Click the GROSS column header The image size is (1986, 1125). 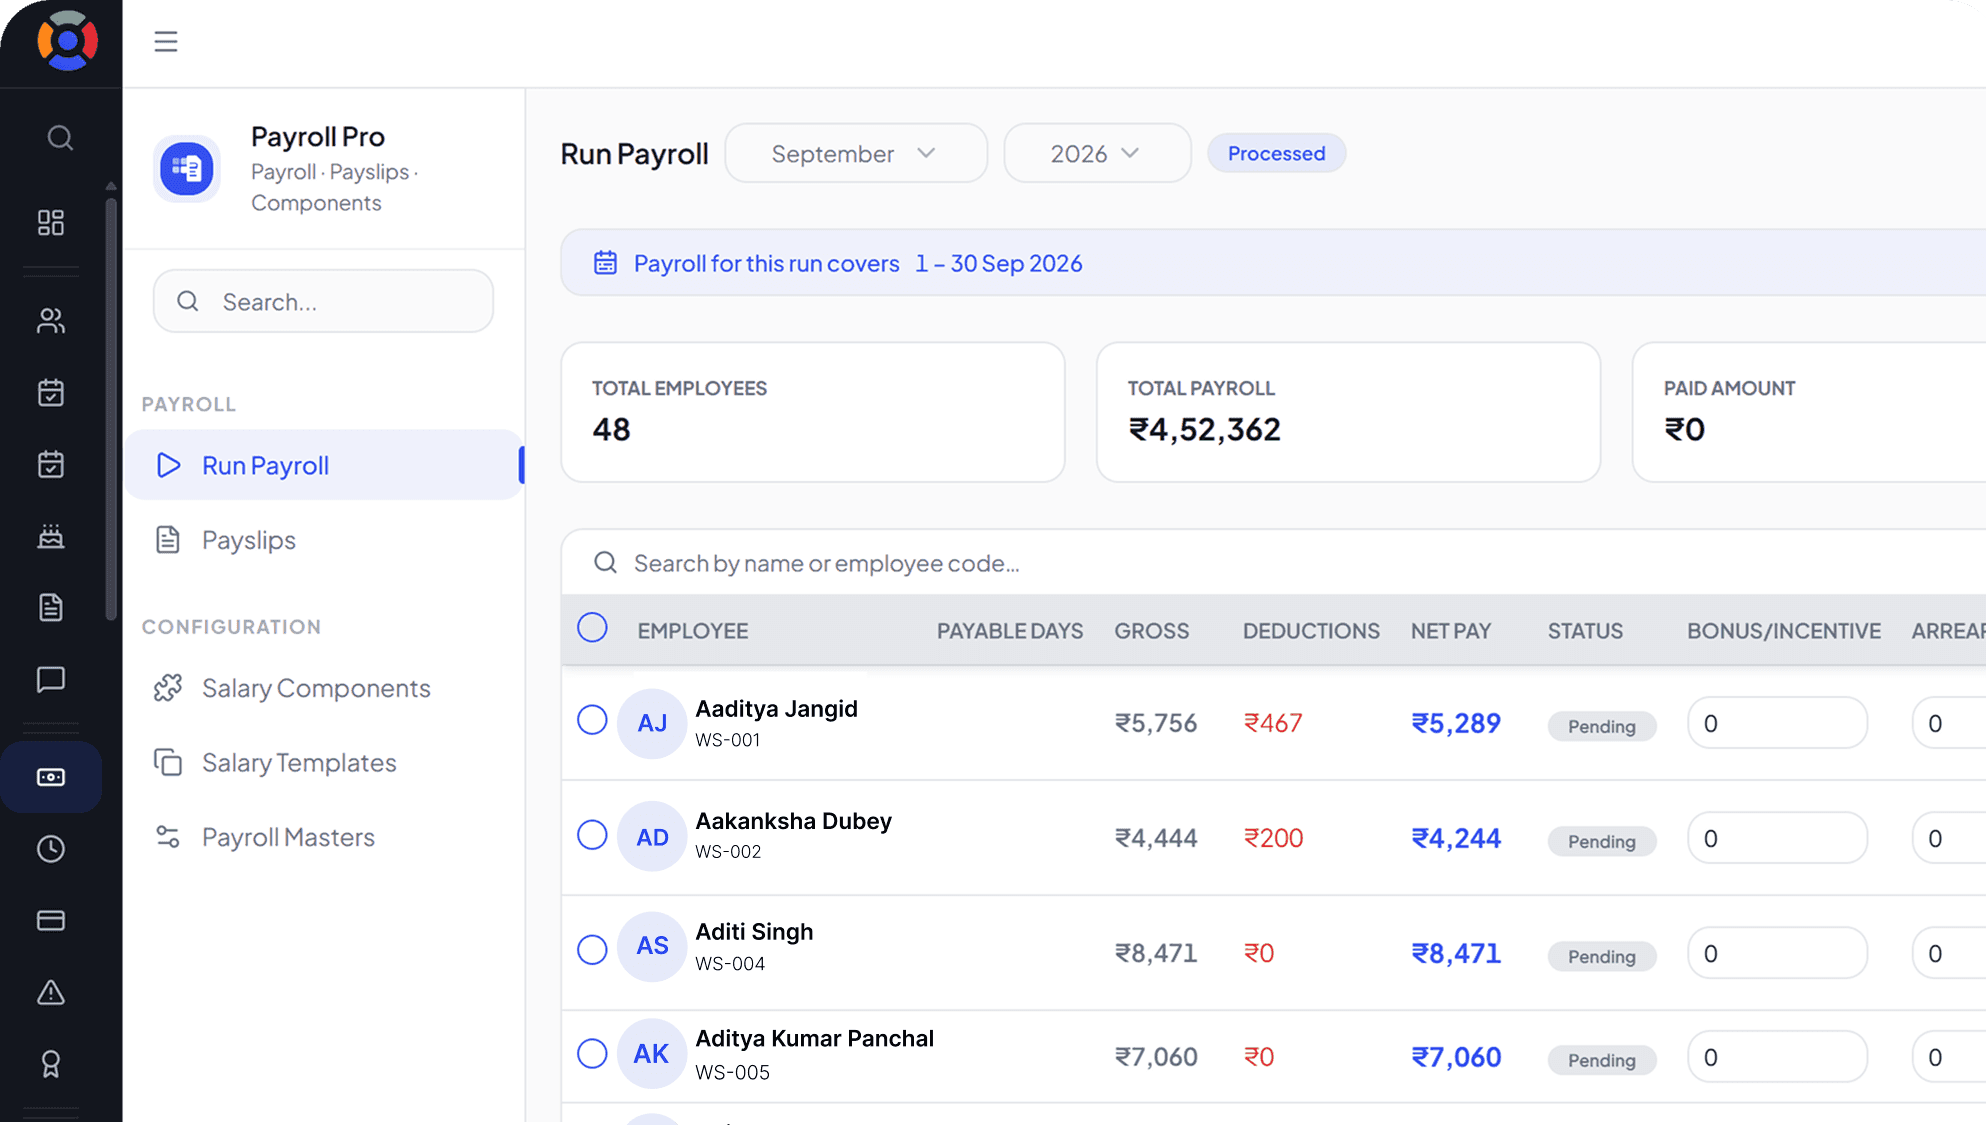point(1152,631)
